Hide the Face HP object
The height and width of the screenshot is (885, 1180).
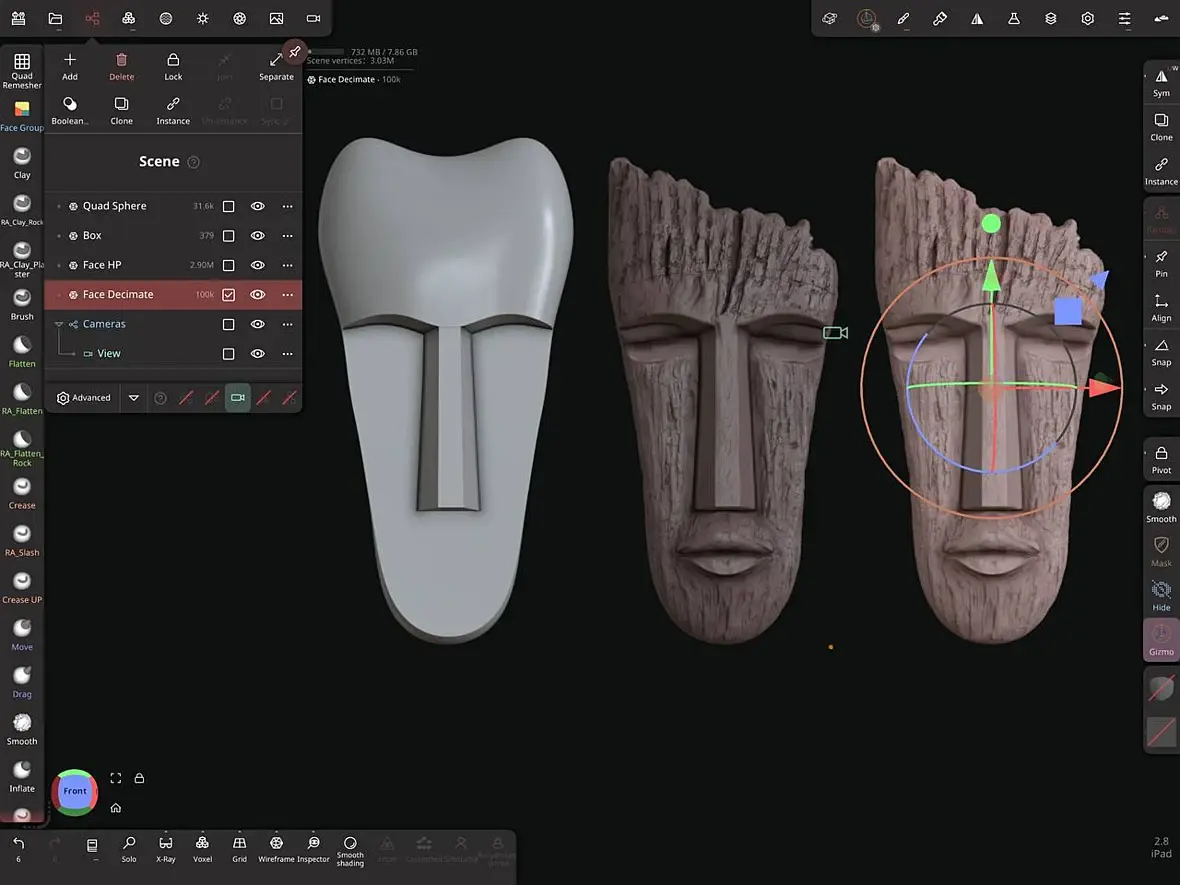tap(258, 265)
